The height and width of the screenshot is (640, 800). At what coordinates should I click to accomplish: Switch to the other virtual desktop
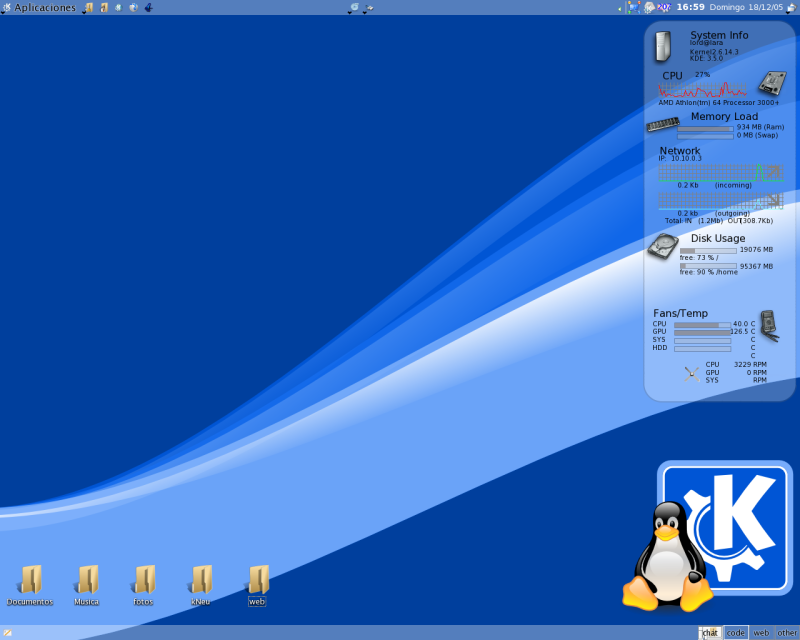tap(787, 633)
